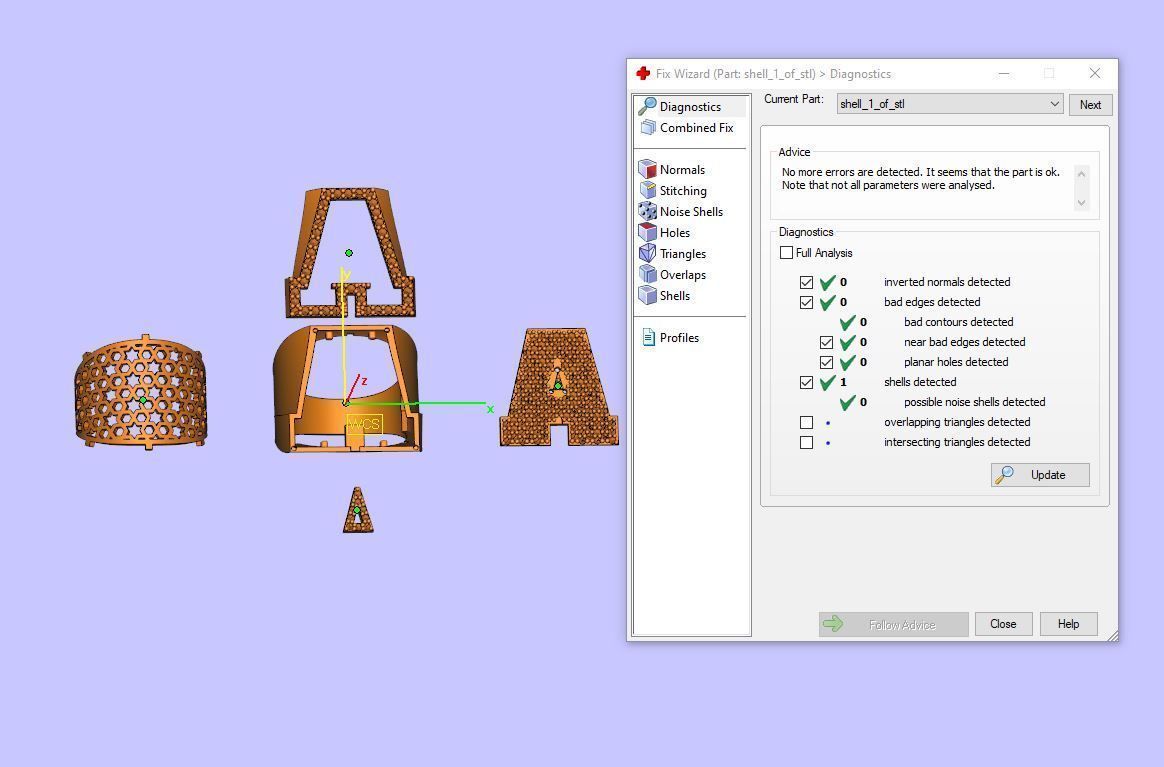Click the Holes cube icon
This screenshot has height=767, width=1164.
click(647, 232)
